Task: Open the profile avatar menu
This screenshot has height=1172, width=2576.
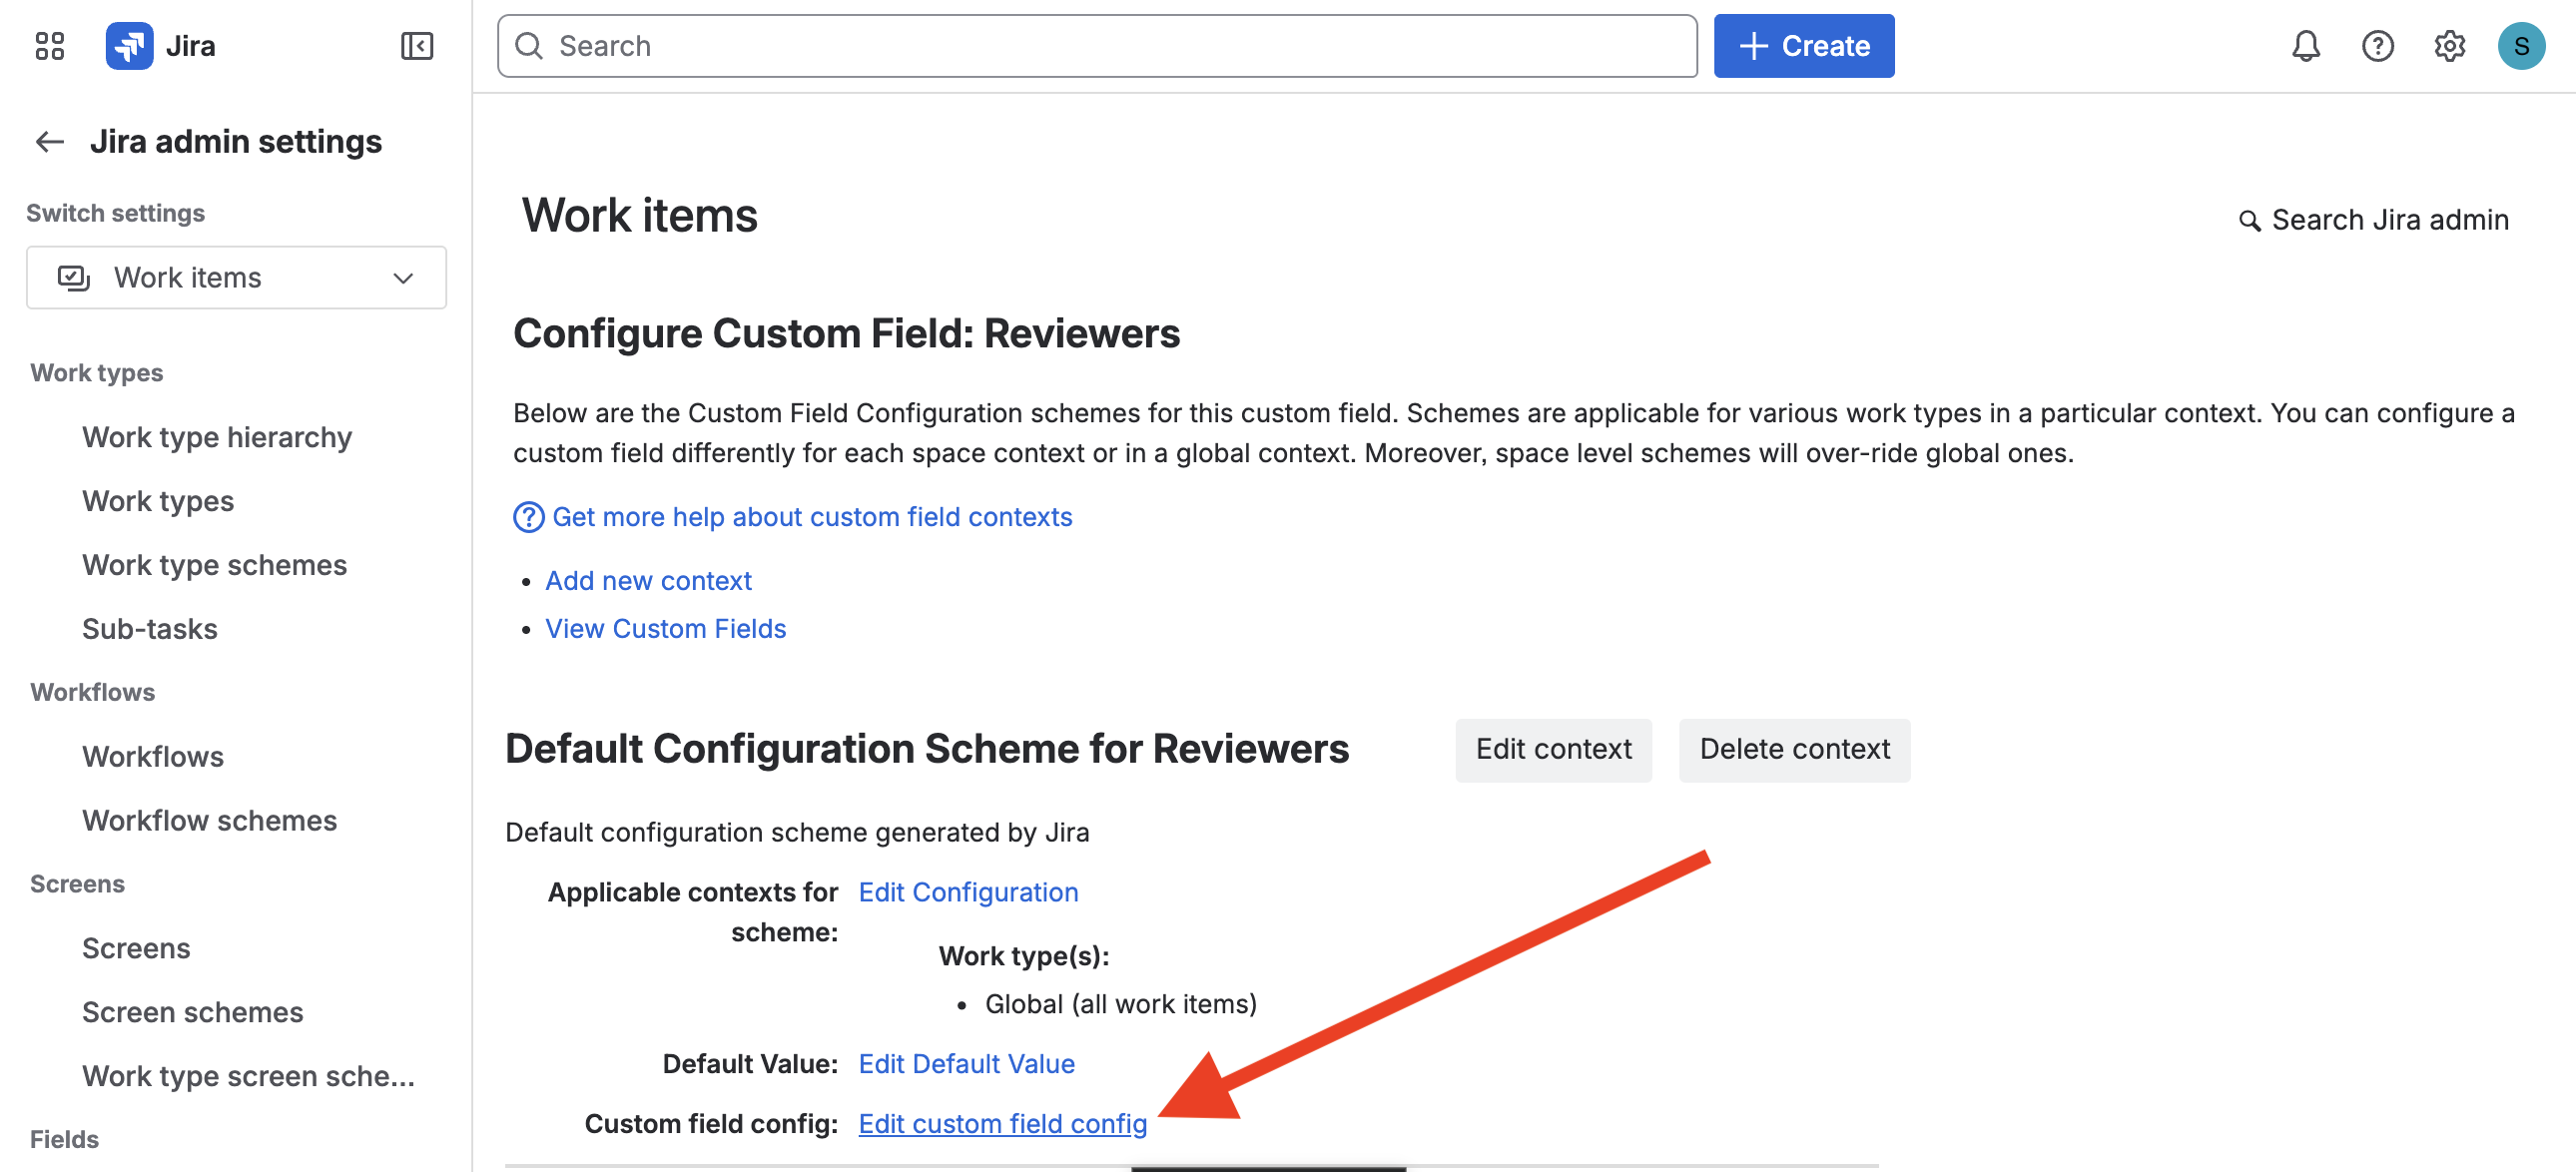Action: tap(2522, 45)
